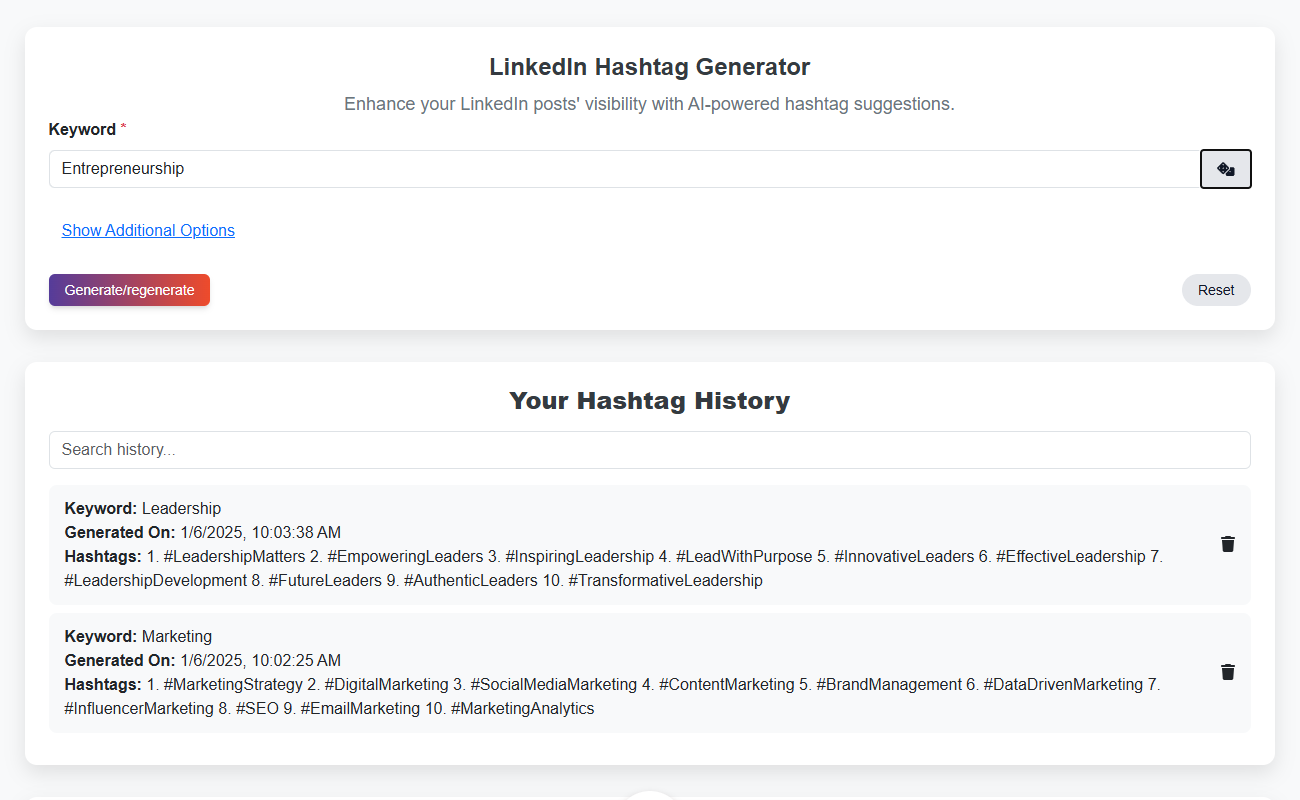Click the 10:02:25 AM generated timestamp
The height and width of the screenshot is (800, 1300).
261,660
